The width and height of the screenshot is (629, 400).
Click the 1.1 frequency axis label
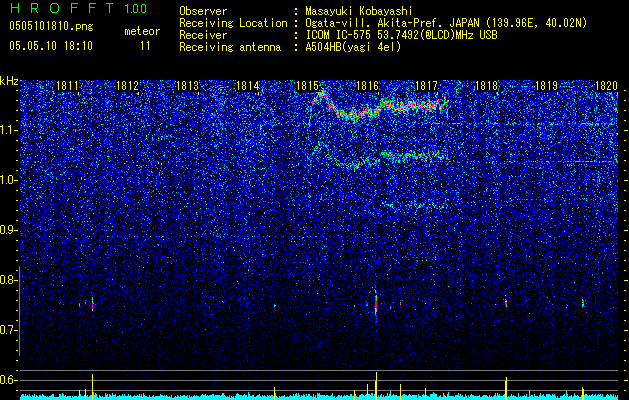[9, 130]
